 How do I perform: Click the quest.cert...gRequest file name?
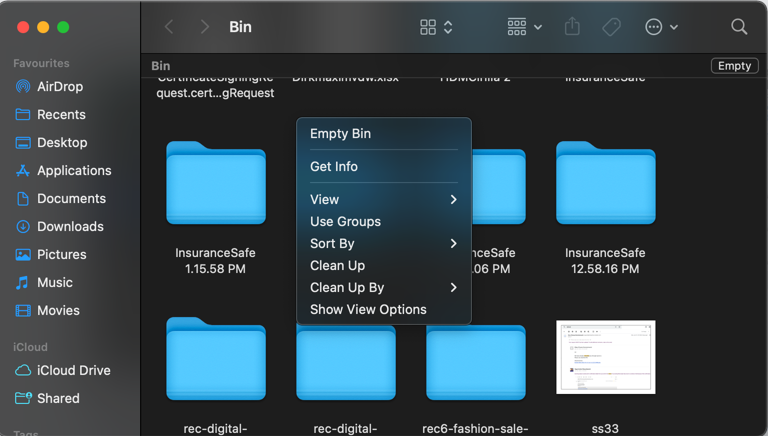point(215,93)
